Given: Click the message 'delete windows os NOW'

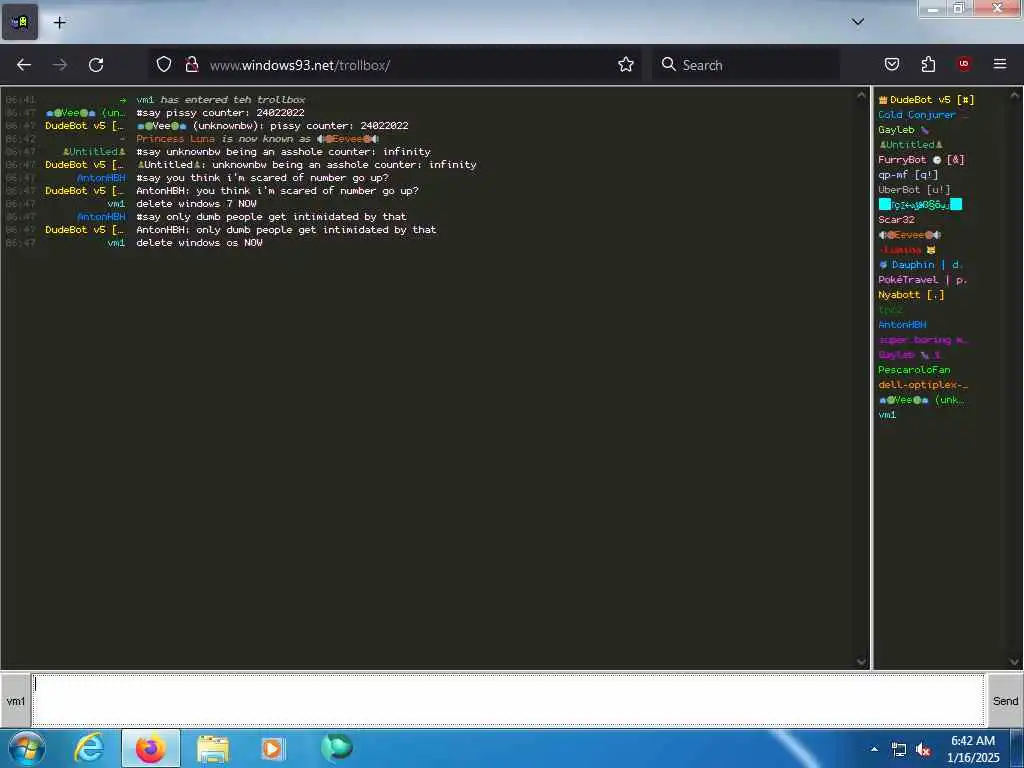Looking at the screenshot, I should tap(199, 242).
